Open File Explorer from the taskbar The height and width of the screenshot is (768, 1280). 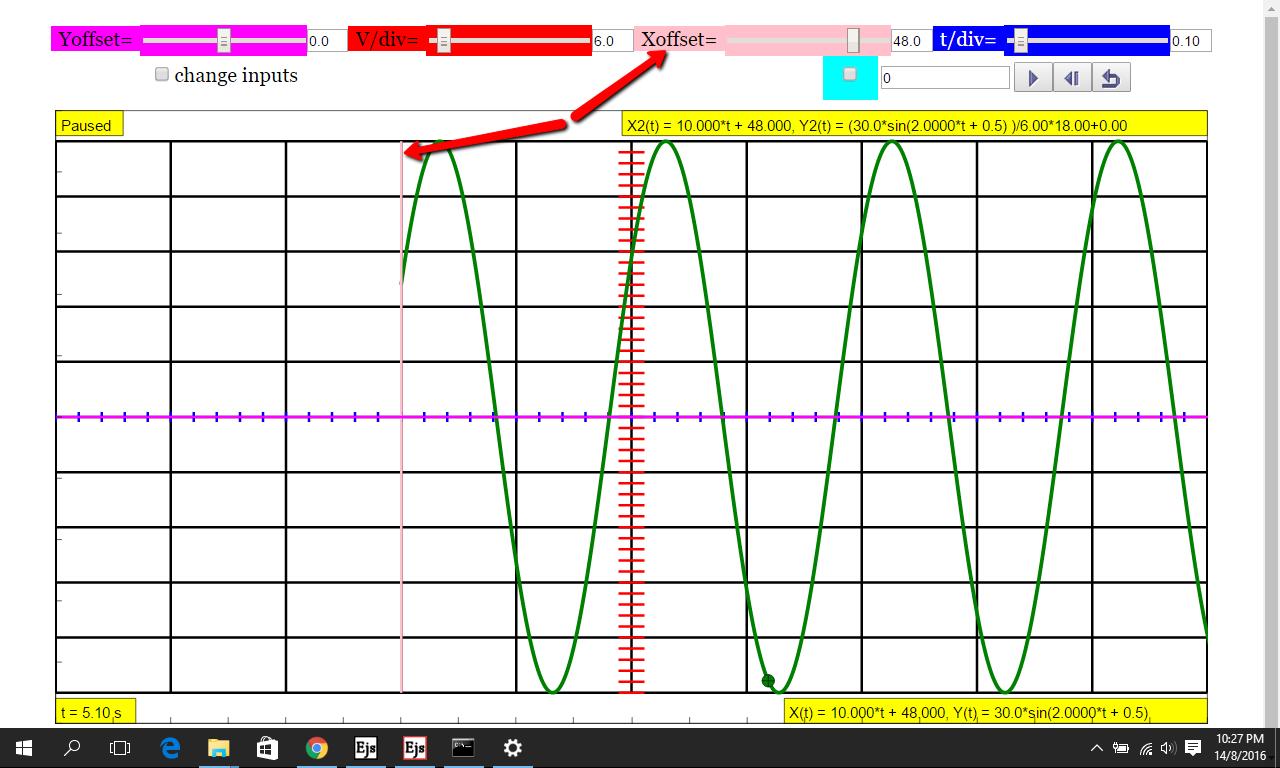[218, 747]
